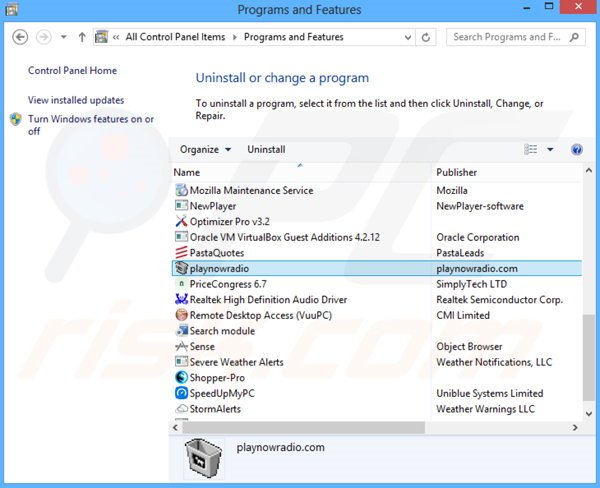Click the Weather Notifications, LLC publisher cell

494,362
